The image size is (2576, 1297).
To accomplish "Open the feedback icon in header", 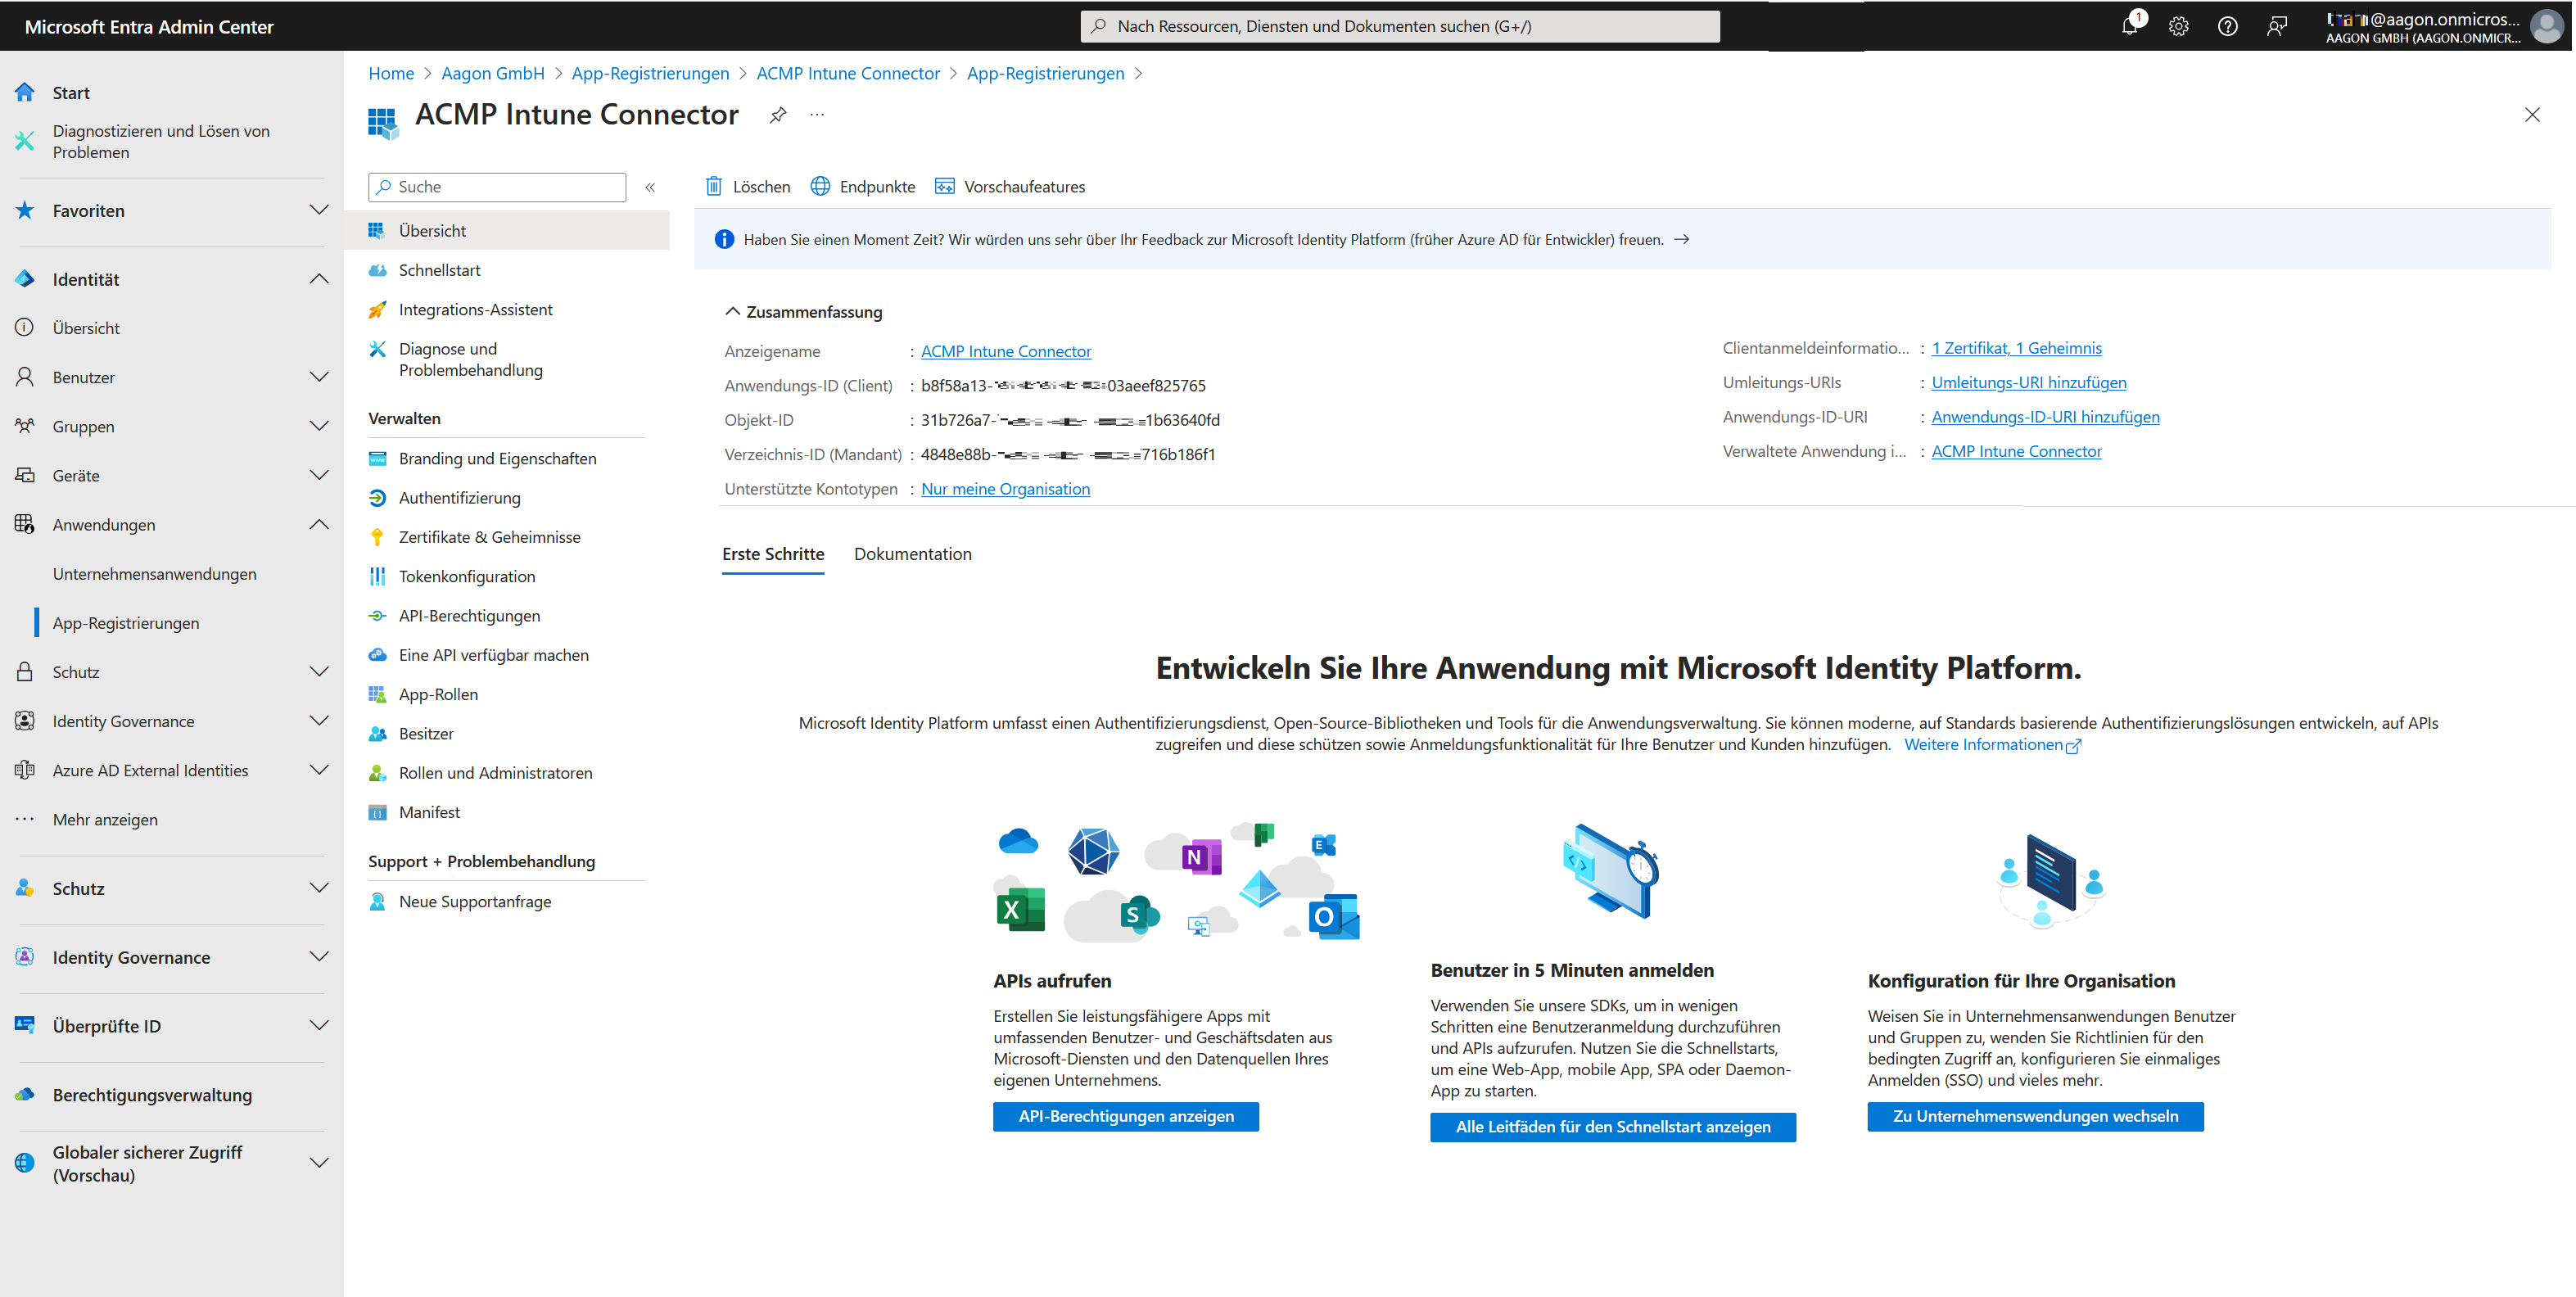I will click(x=2277, y=27).
